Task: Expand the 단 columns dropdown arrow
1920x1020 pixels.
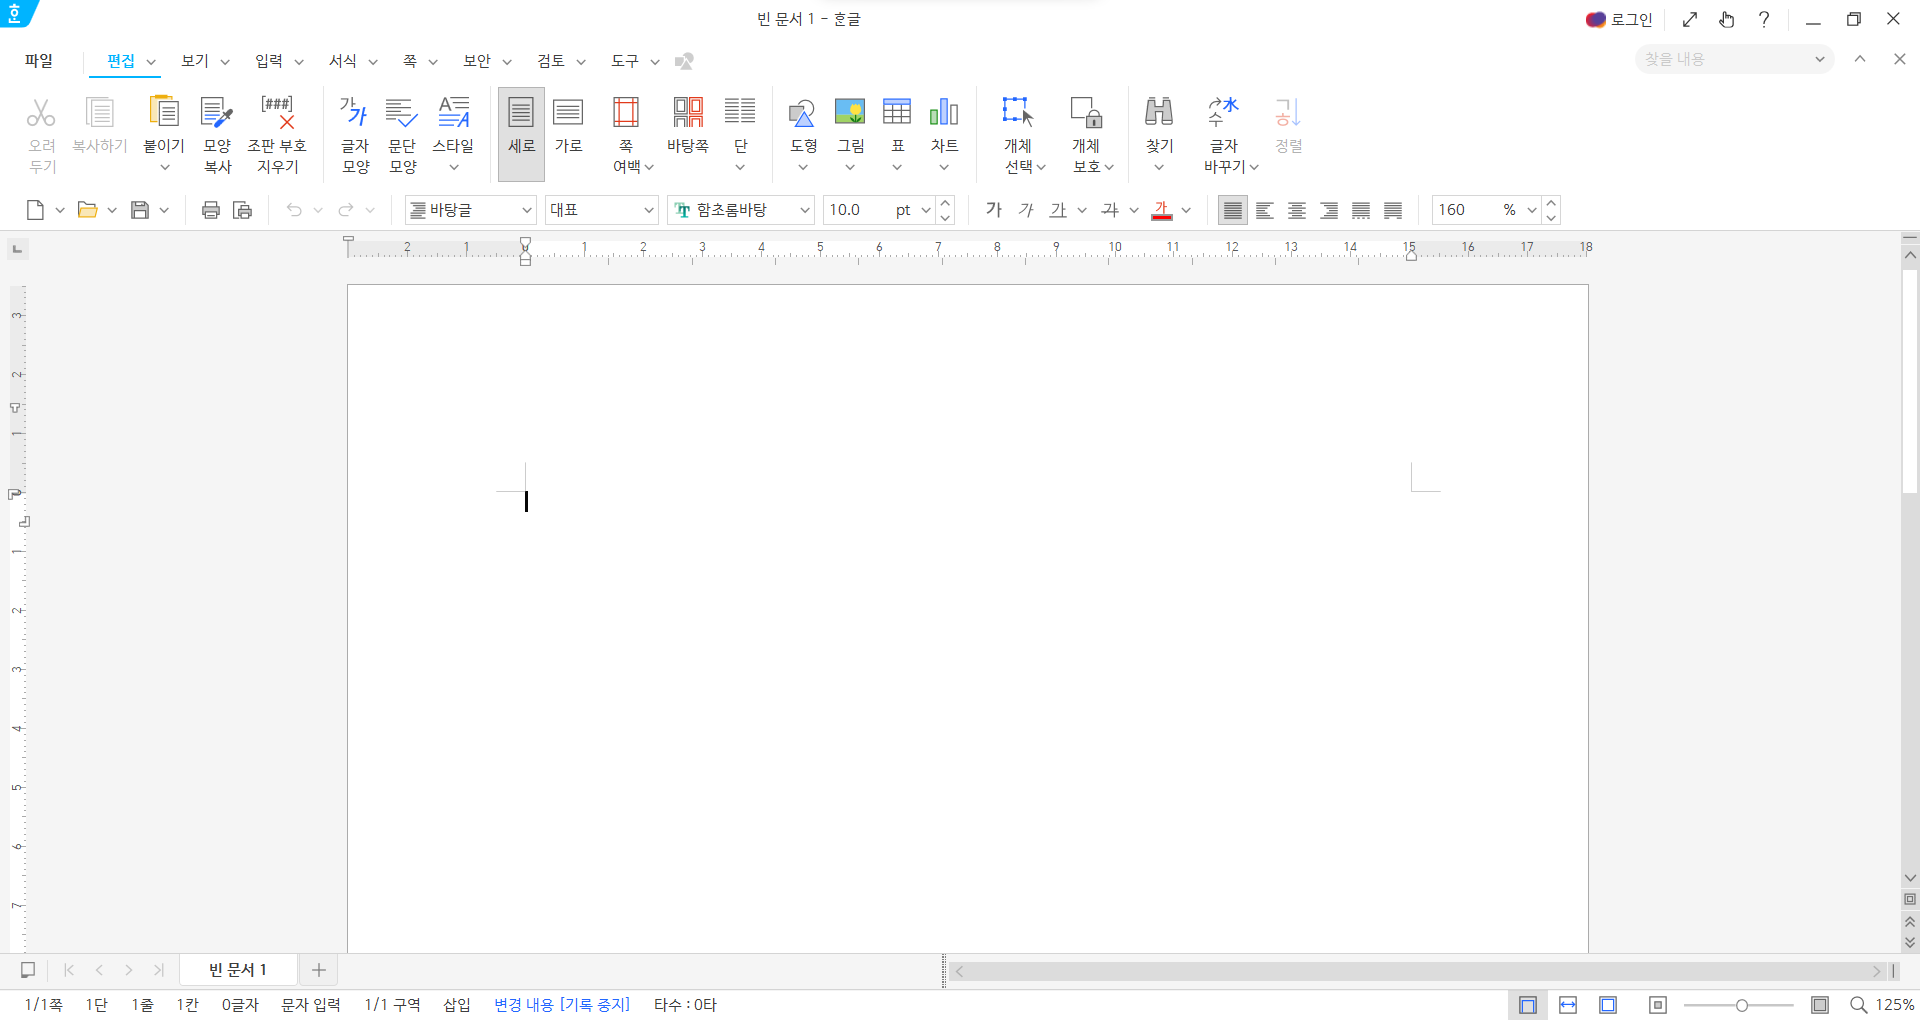Action: click(x=740, y=167)
